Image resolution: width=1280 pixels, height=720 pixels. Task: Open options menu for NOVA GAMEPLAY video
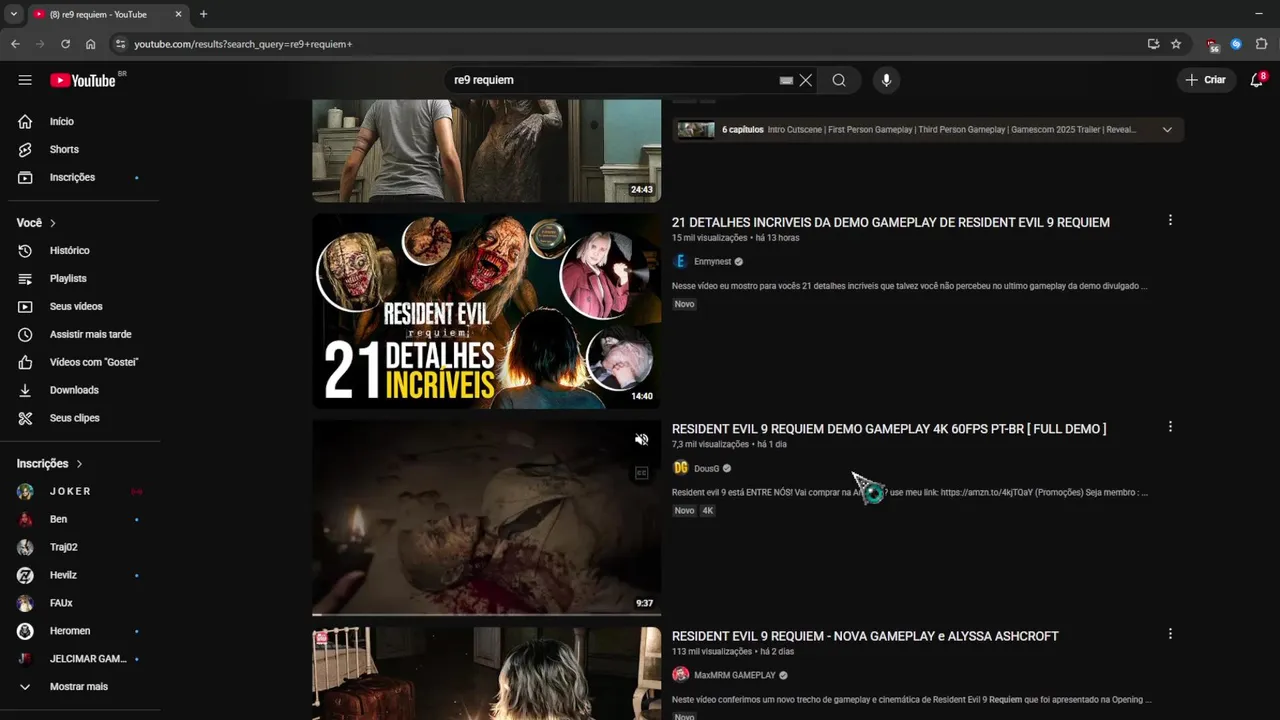(x=1170, y=634)
